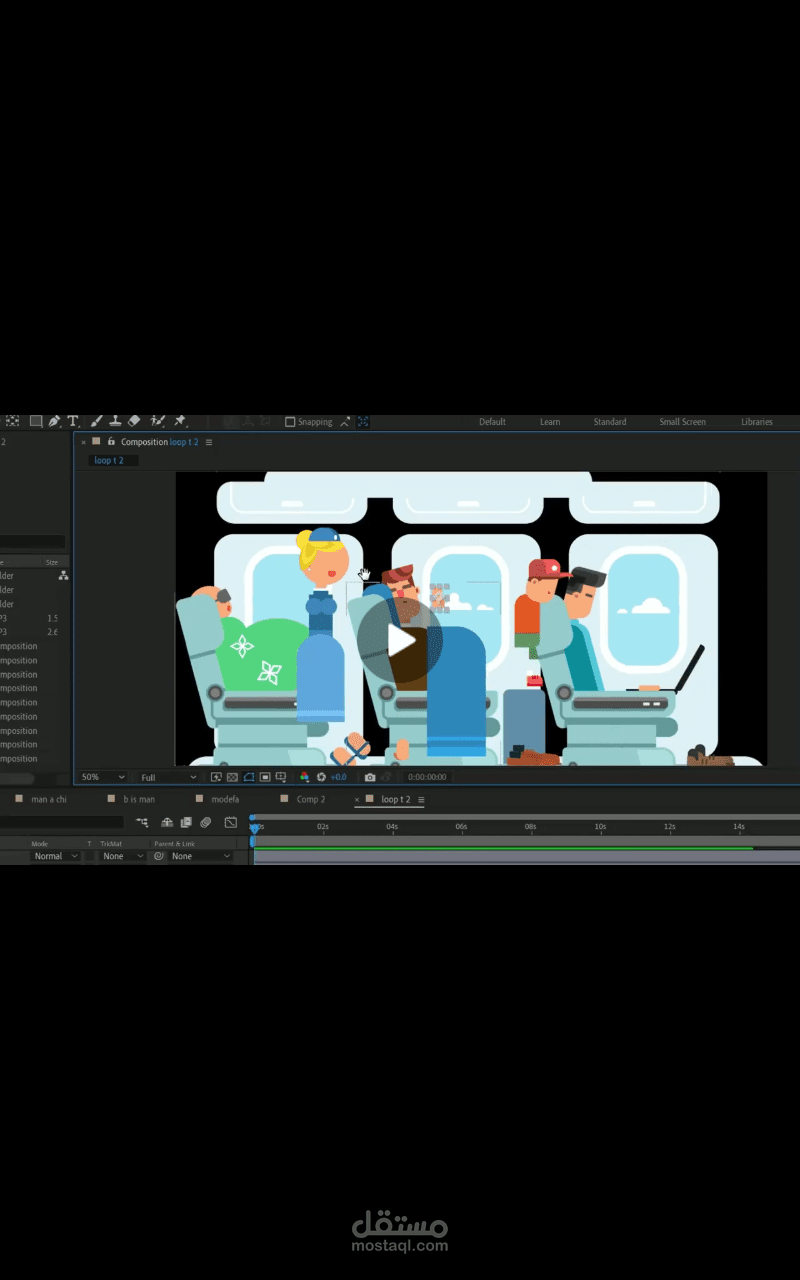800x1280 pixels.
Task: Click the loop t 2 breadcrumb tab
Action: pyautogui.click(x=109, y=460)
